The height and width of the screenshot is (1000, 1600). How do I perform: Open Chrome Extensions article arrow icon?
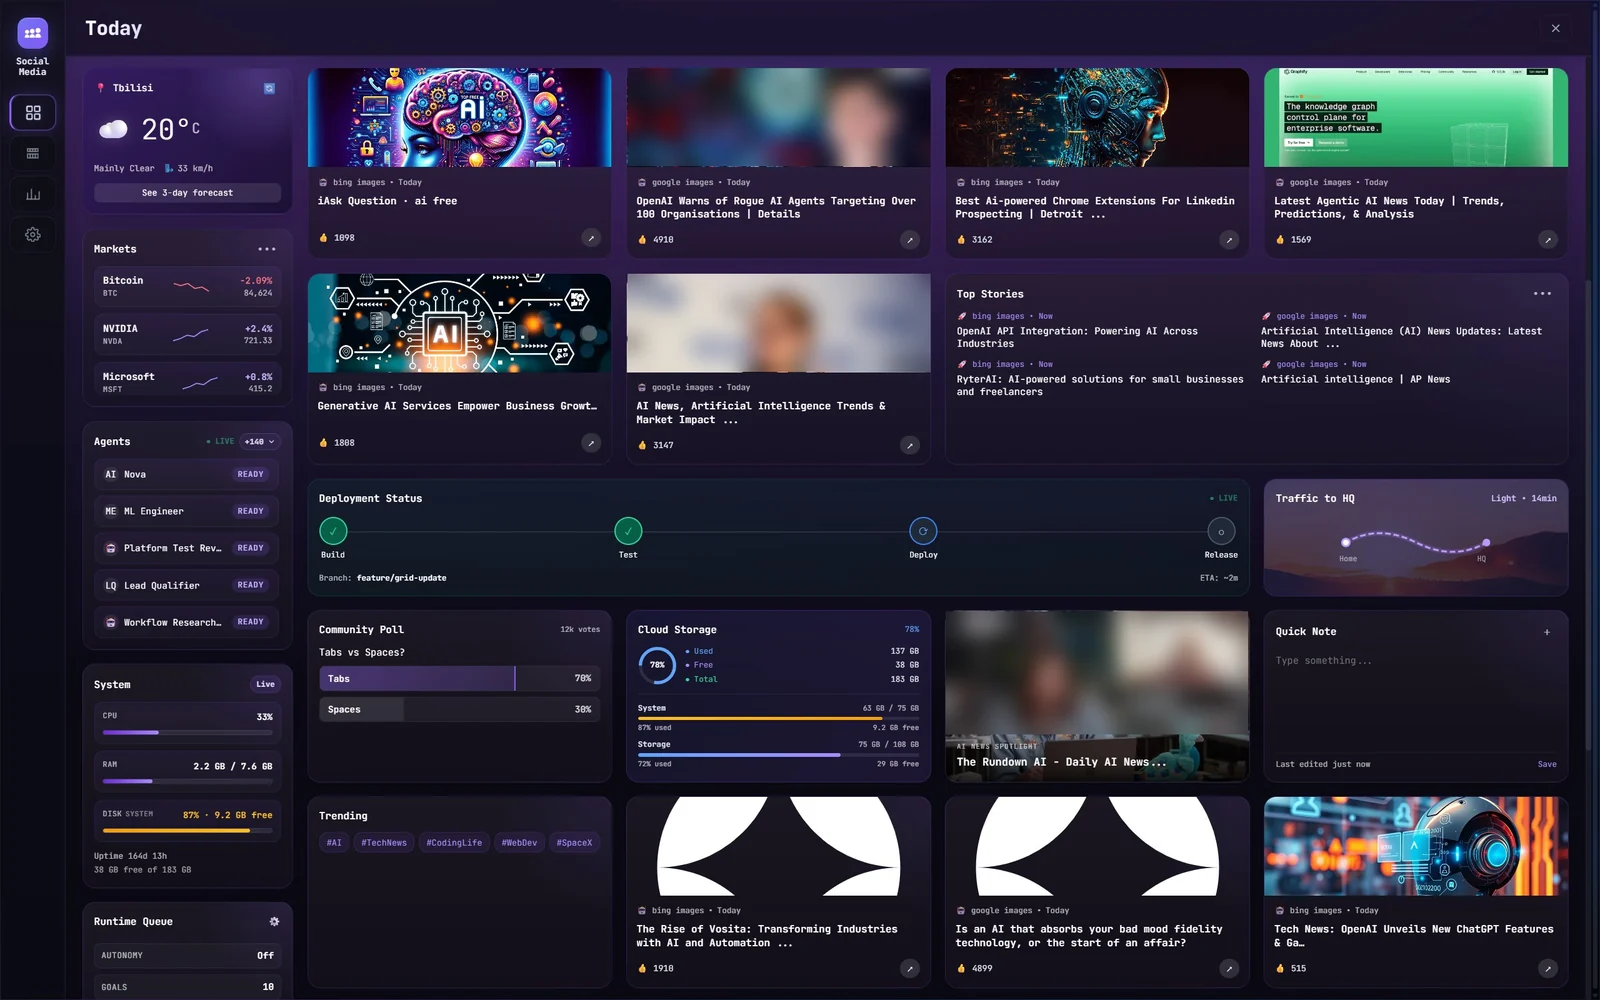pyautogui.click(x=1229, y=240)
